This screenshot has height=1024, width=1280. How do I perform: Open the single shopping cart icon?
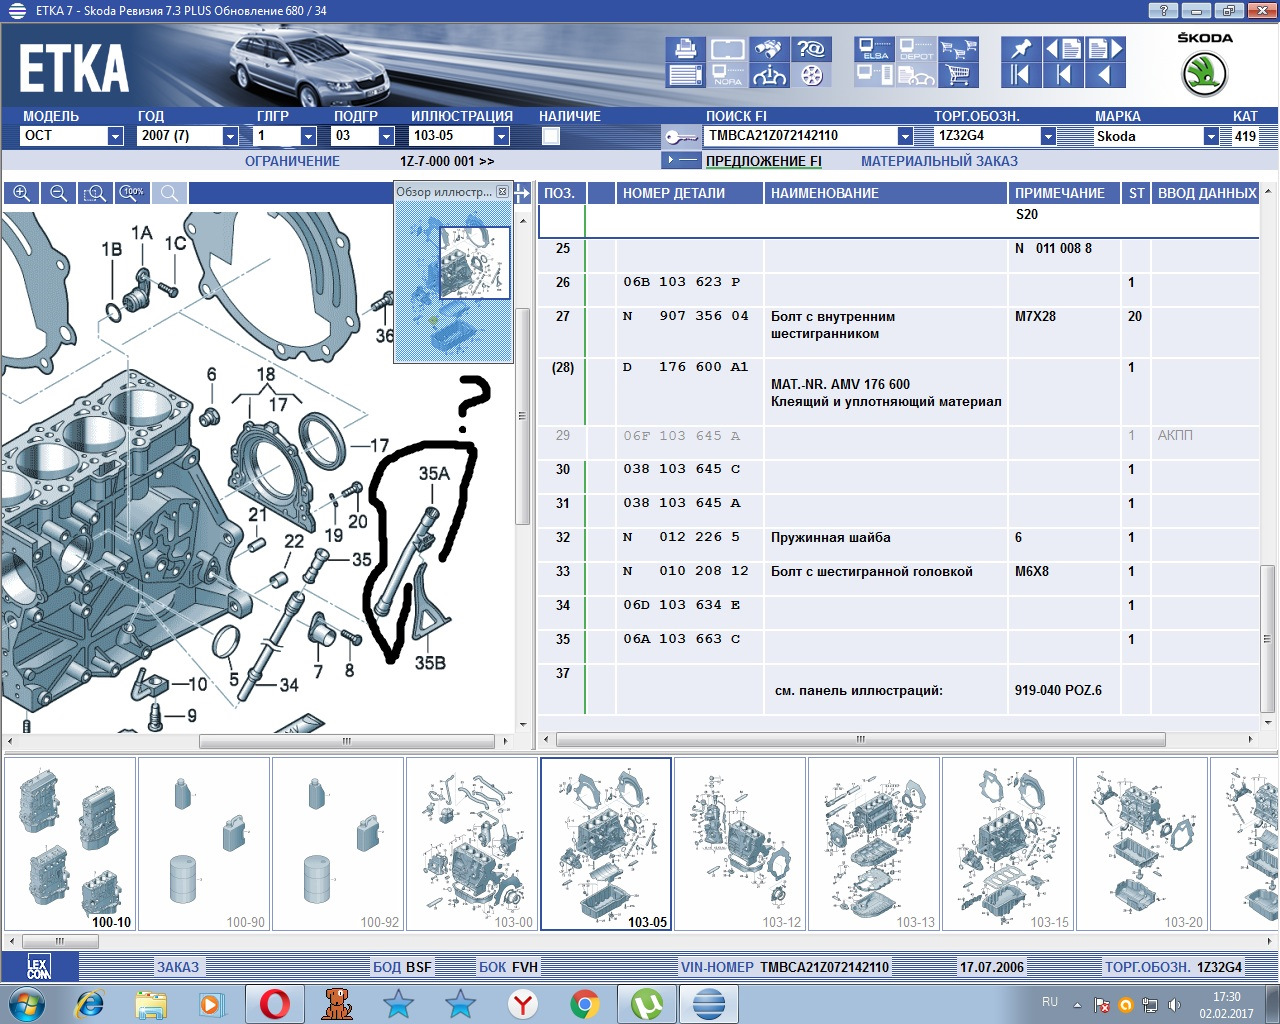click(958, 75)
